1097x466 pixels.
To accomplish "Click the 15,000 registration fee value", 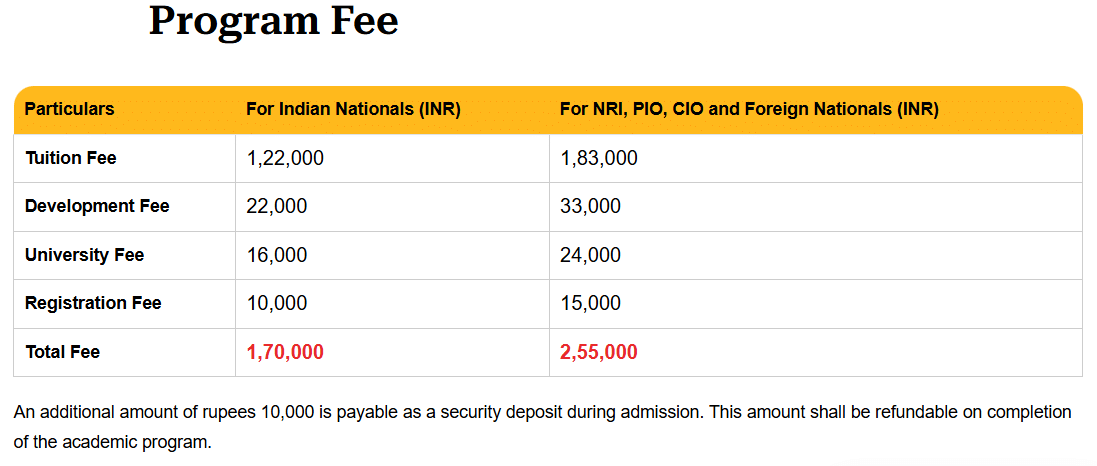I will pyautogui.click(x=591, y=303).
